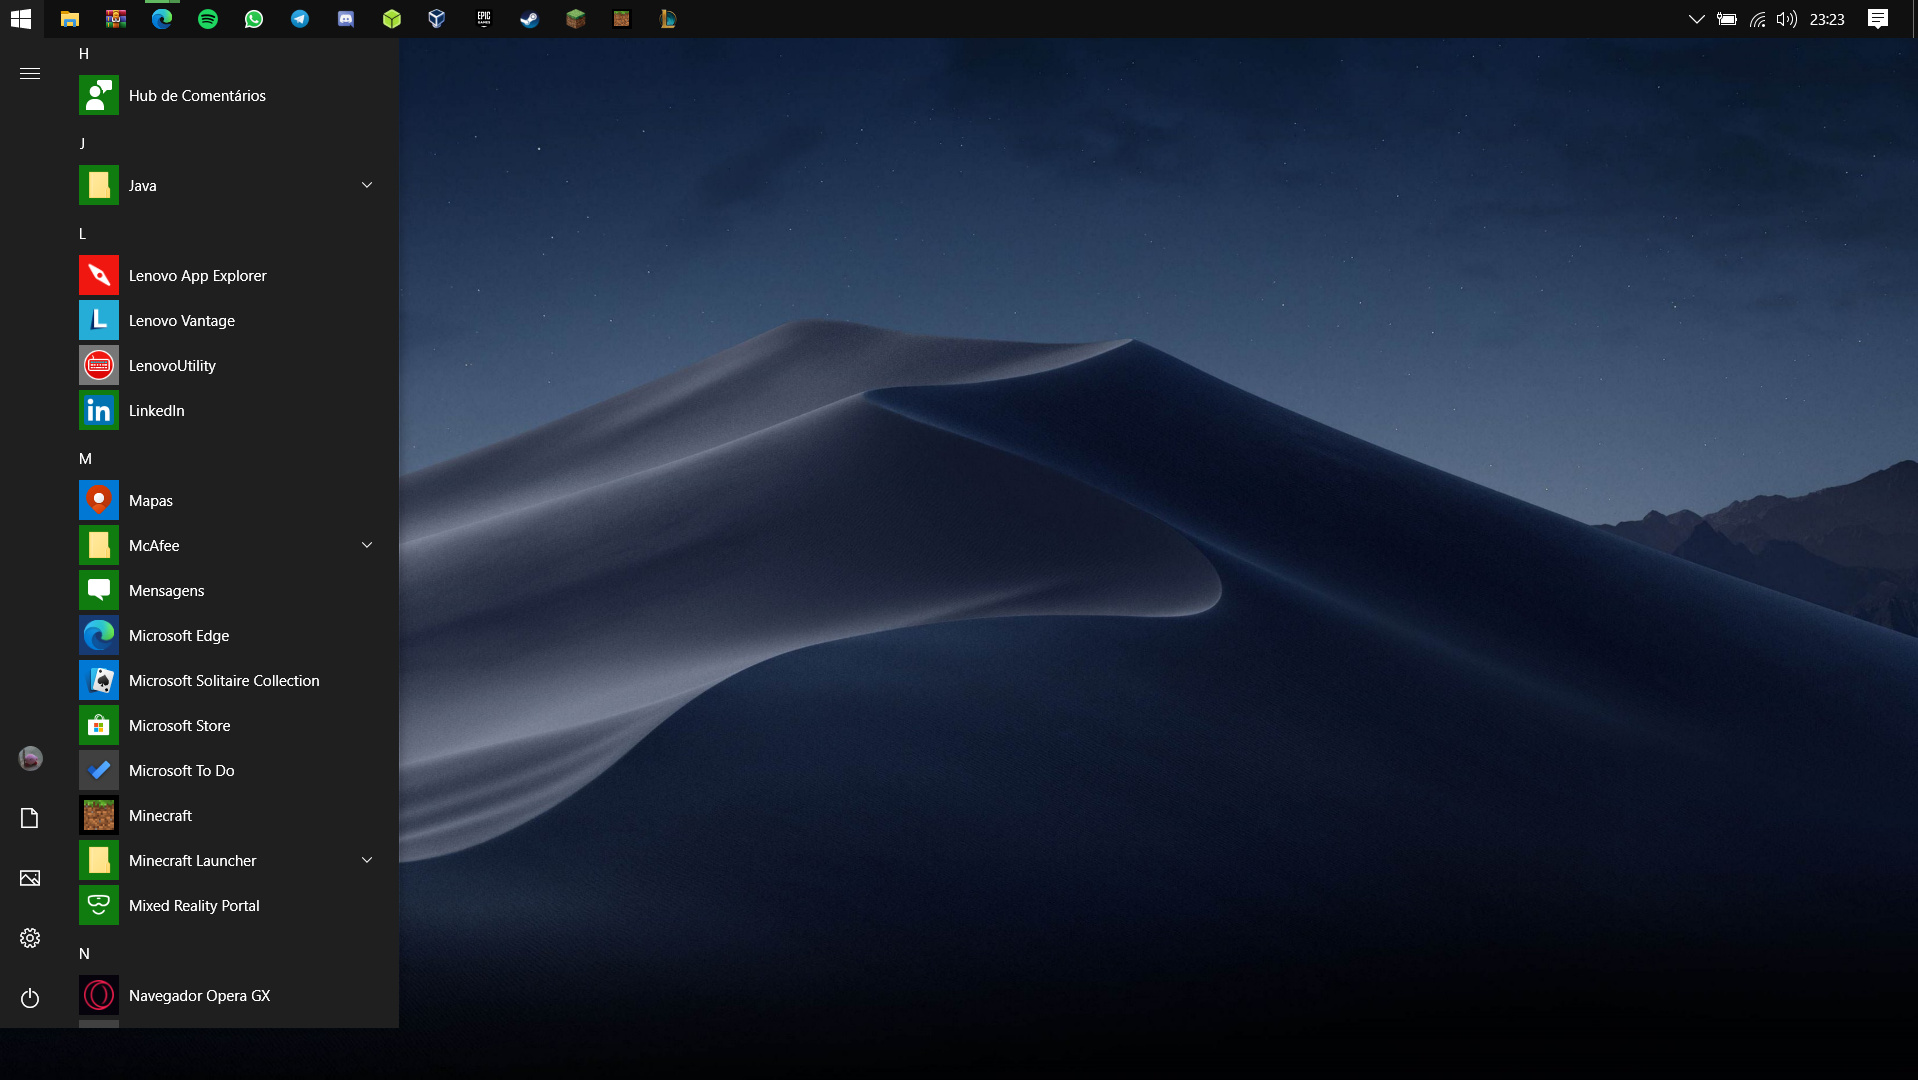Open the Start hamburger menu

[x=30, y=73]
